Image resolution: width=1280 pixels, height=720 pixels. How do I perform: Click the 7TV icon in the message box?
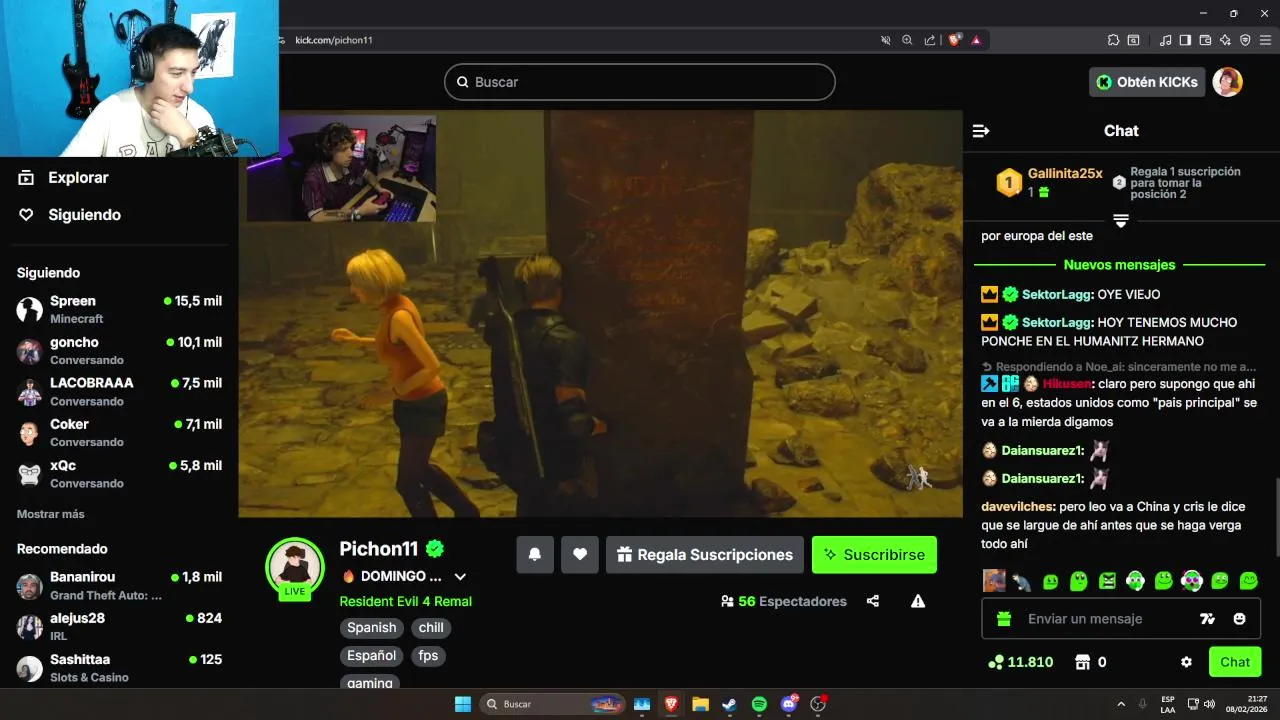tap(1207, 619)
